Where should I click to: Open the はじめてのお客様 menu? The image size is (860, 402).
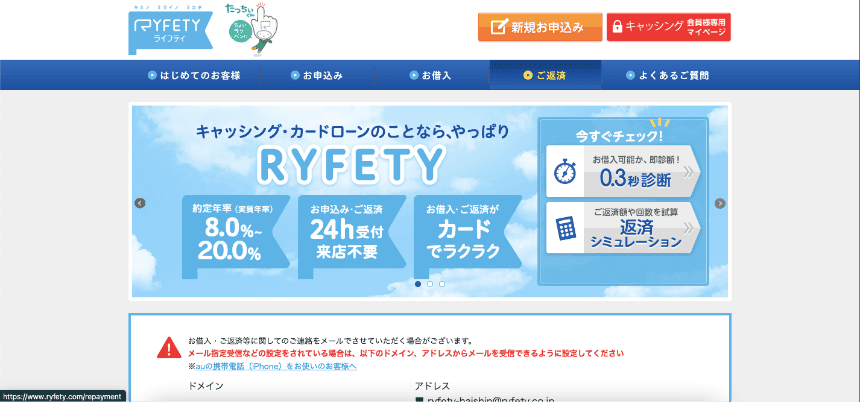(x=194, y=76)
